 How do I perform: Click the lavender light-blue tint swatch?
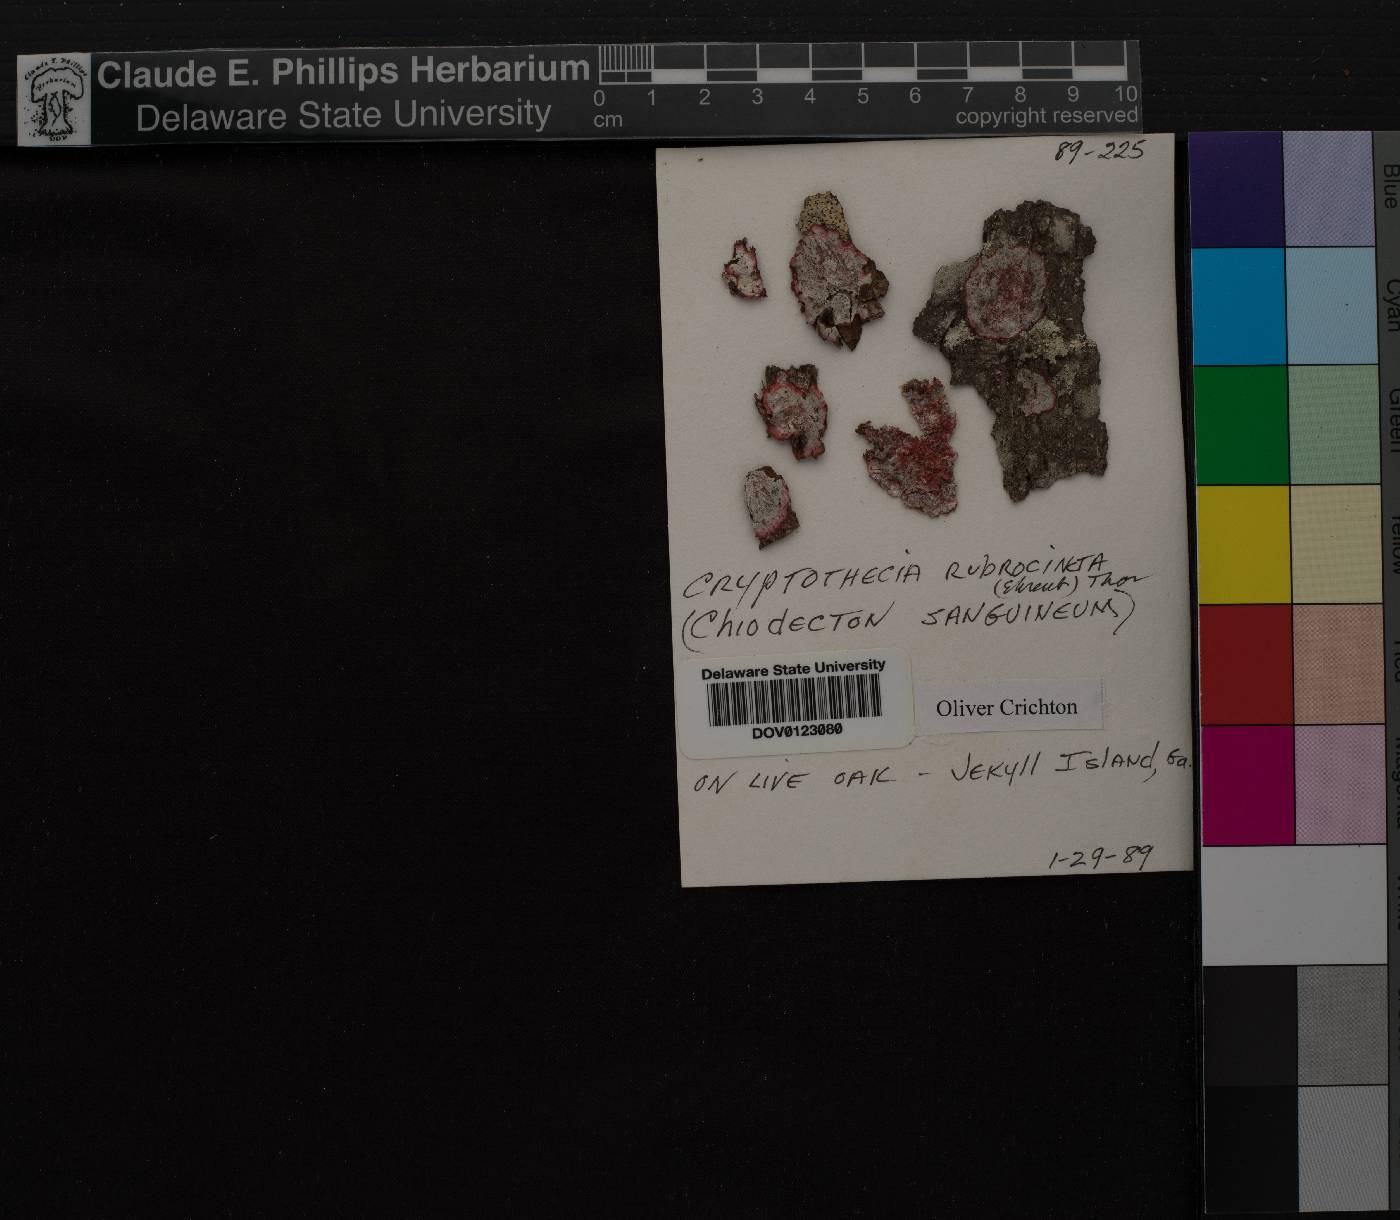[x=1328, y=189]
